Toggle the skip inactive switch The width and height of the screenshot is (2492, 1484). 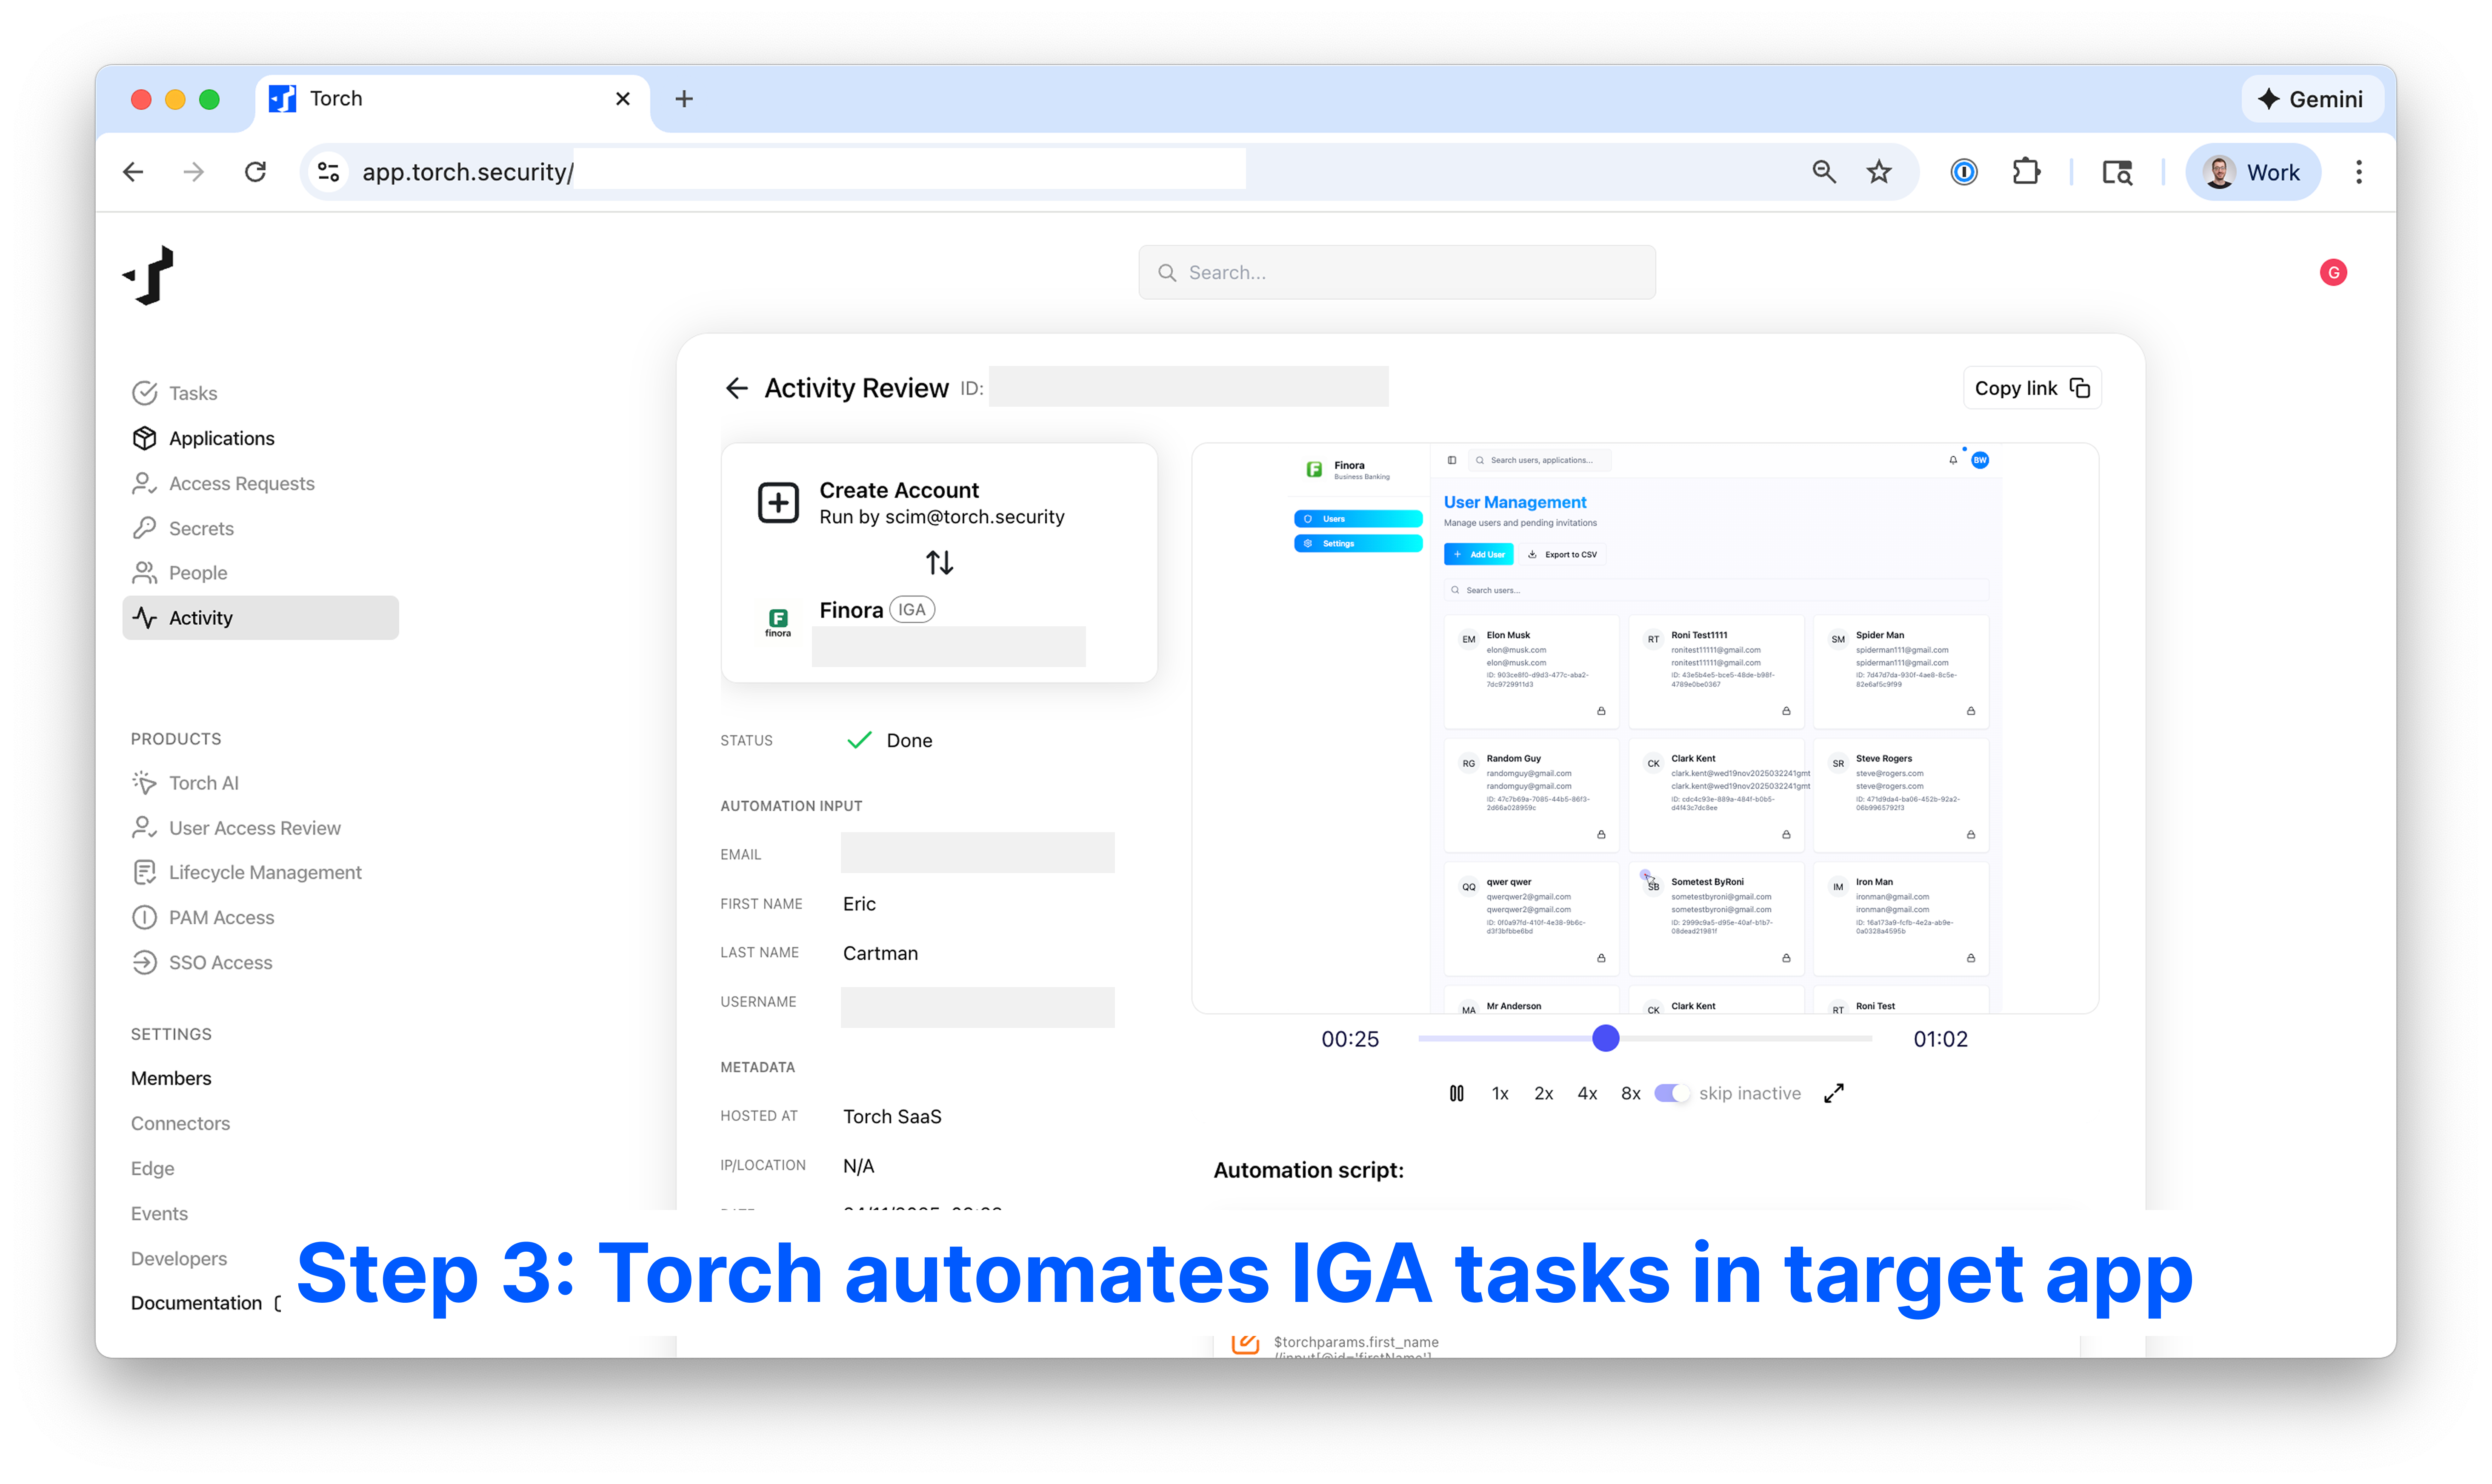click(x=1671, y=1093)
